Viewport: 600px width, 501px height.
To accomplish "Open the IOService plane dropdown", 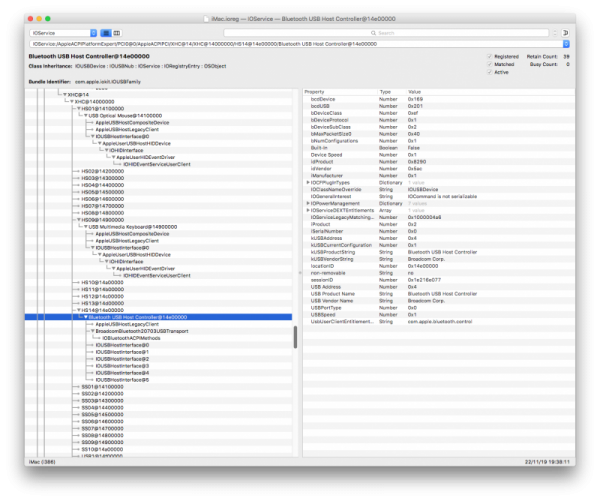I will coord(63,33).
